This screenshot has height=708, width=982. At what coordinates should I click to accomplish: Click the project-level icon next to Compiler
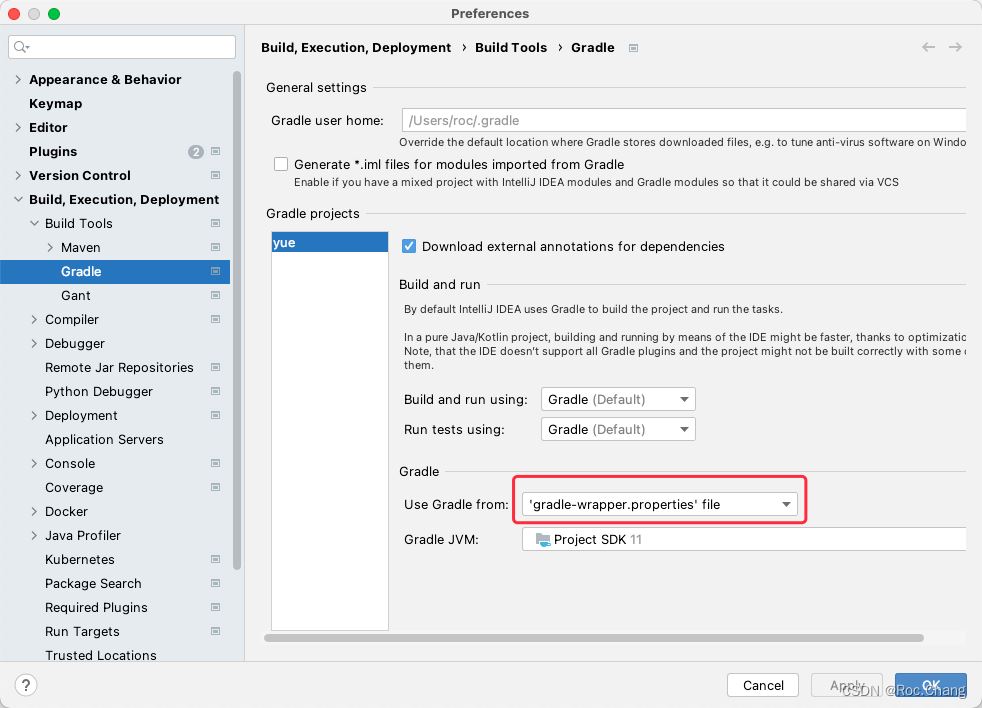215,319
